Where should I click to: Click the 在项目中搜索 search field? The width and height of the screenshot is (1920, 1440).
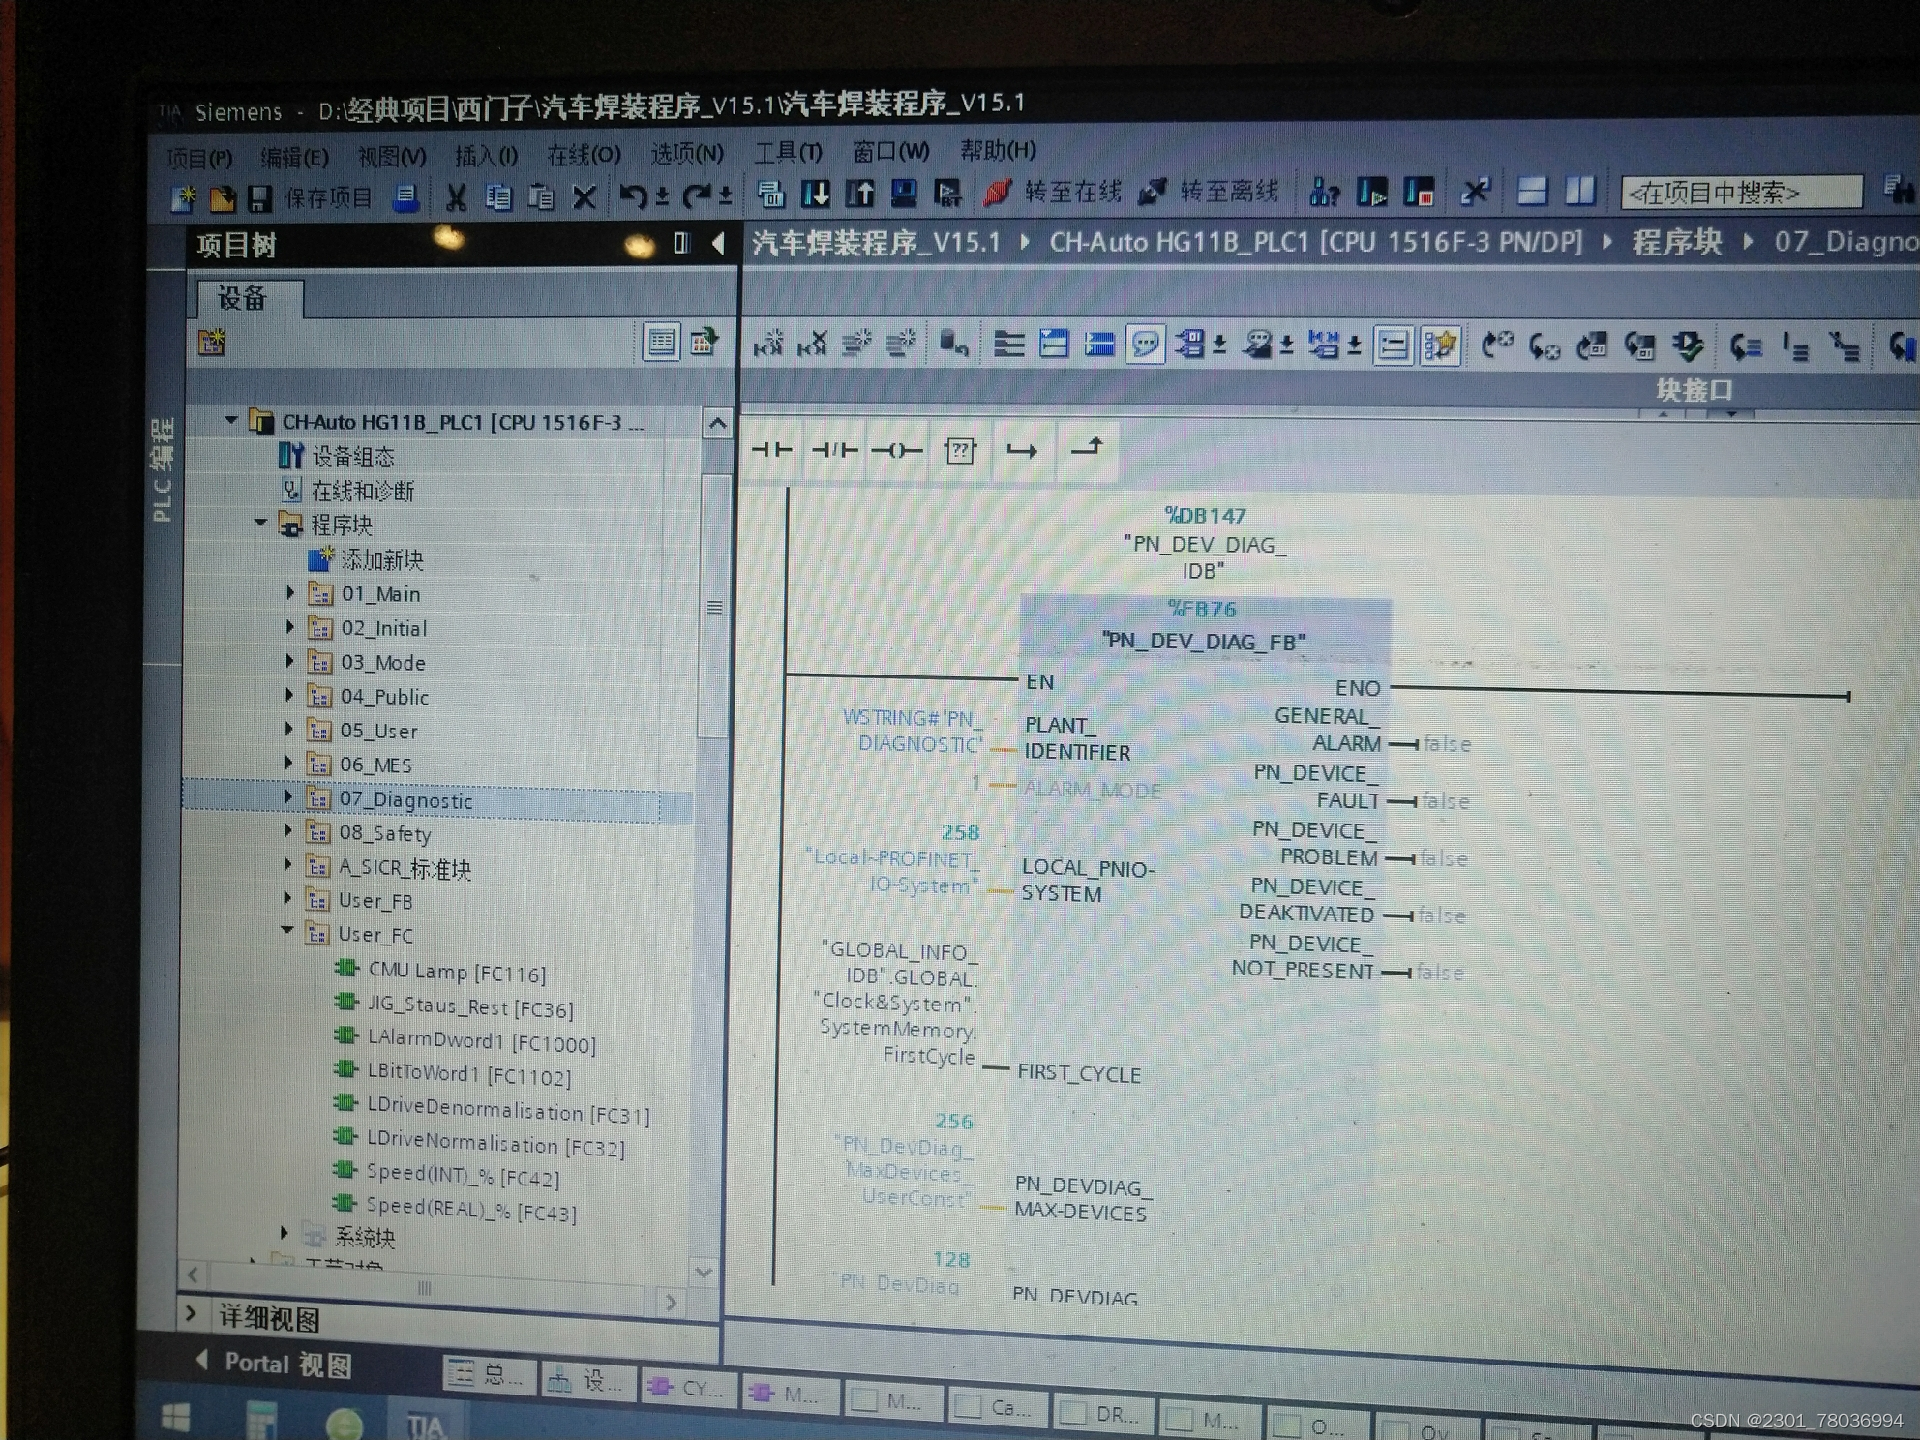pyautogui.click(x=1741, y=191)
